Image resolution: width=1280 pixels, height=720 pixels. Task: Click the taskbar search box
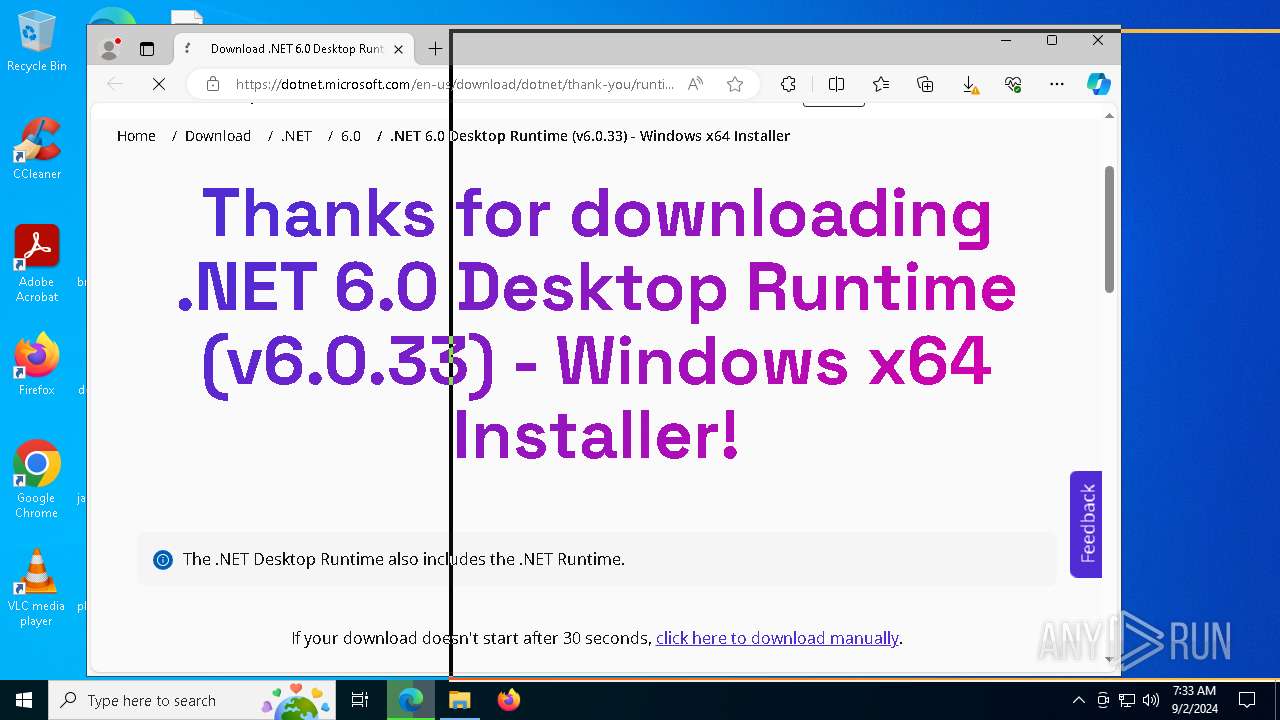point(192,700)
